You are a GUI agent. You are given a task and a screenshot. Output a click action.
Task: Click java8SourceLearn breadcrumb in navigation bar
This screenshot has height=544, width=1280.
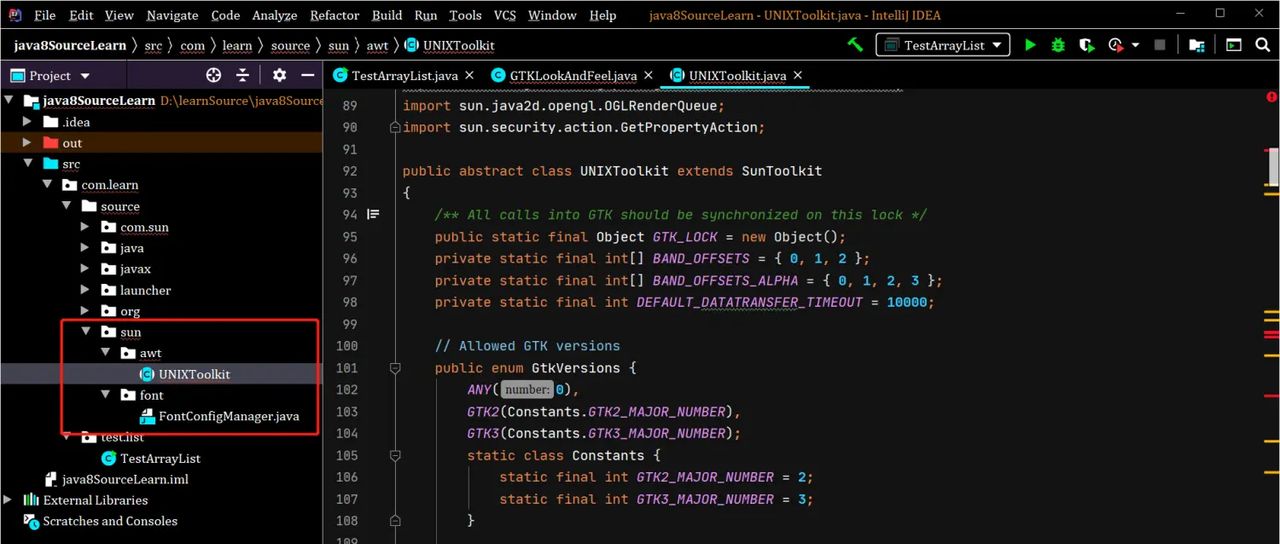tap(70, 45)
